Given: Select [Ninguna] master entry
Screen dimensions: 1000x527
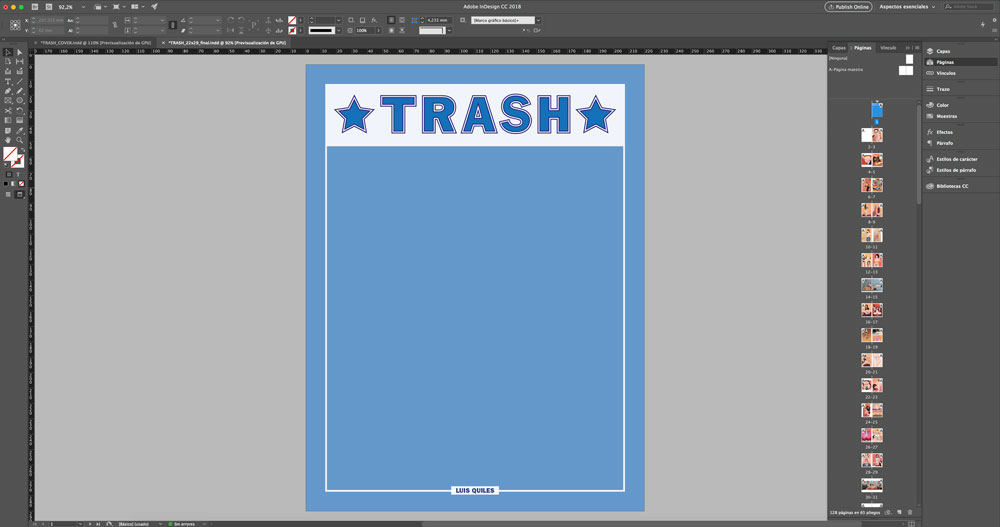Looking at the screenshot, I should [871, 59].
